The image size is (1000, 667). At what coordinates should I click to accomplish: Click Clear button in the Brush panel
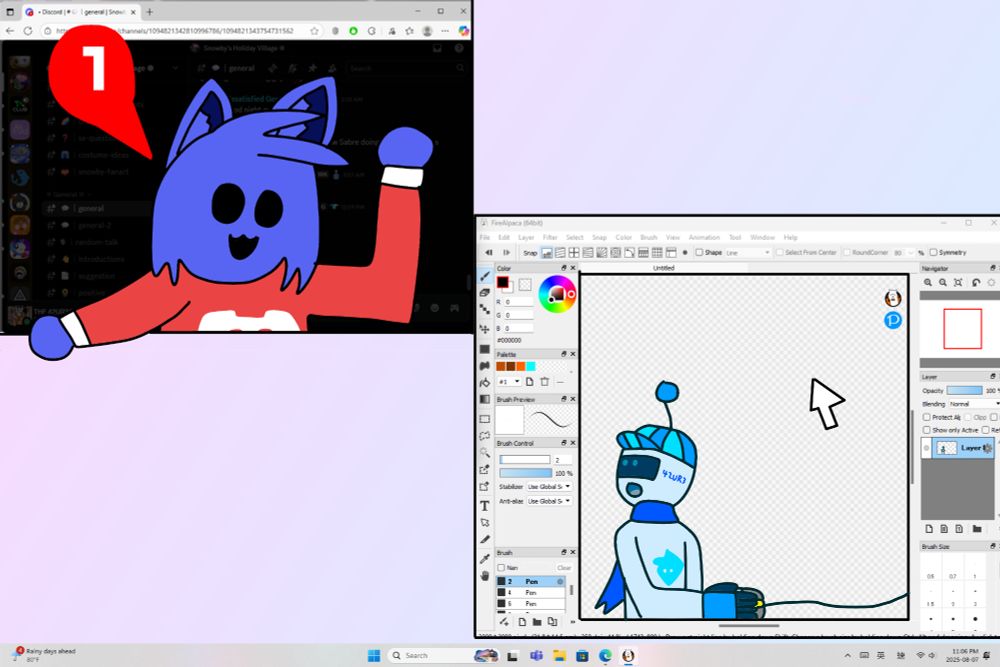click(564, 568)
